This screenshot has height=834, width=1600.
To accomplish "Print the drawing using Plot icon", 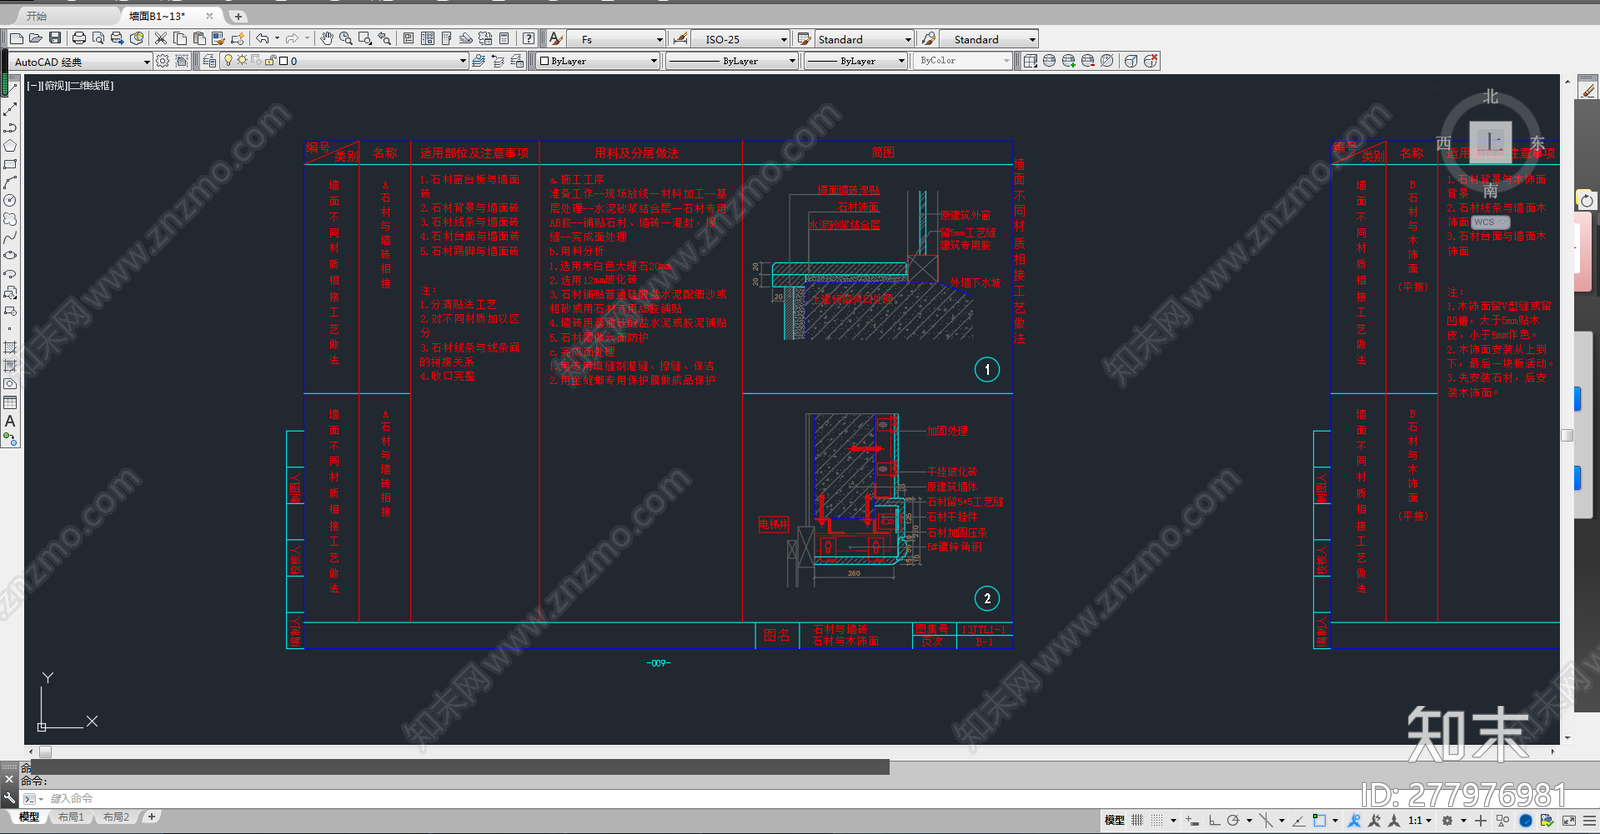I will click(78, 38).
